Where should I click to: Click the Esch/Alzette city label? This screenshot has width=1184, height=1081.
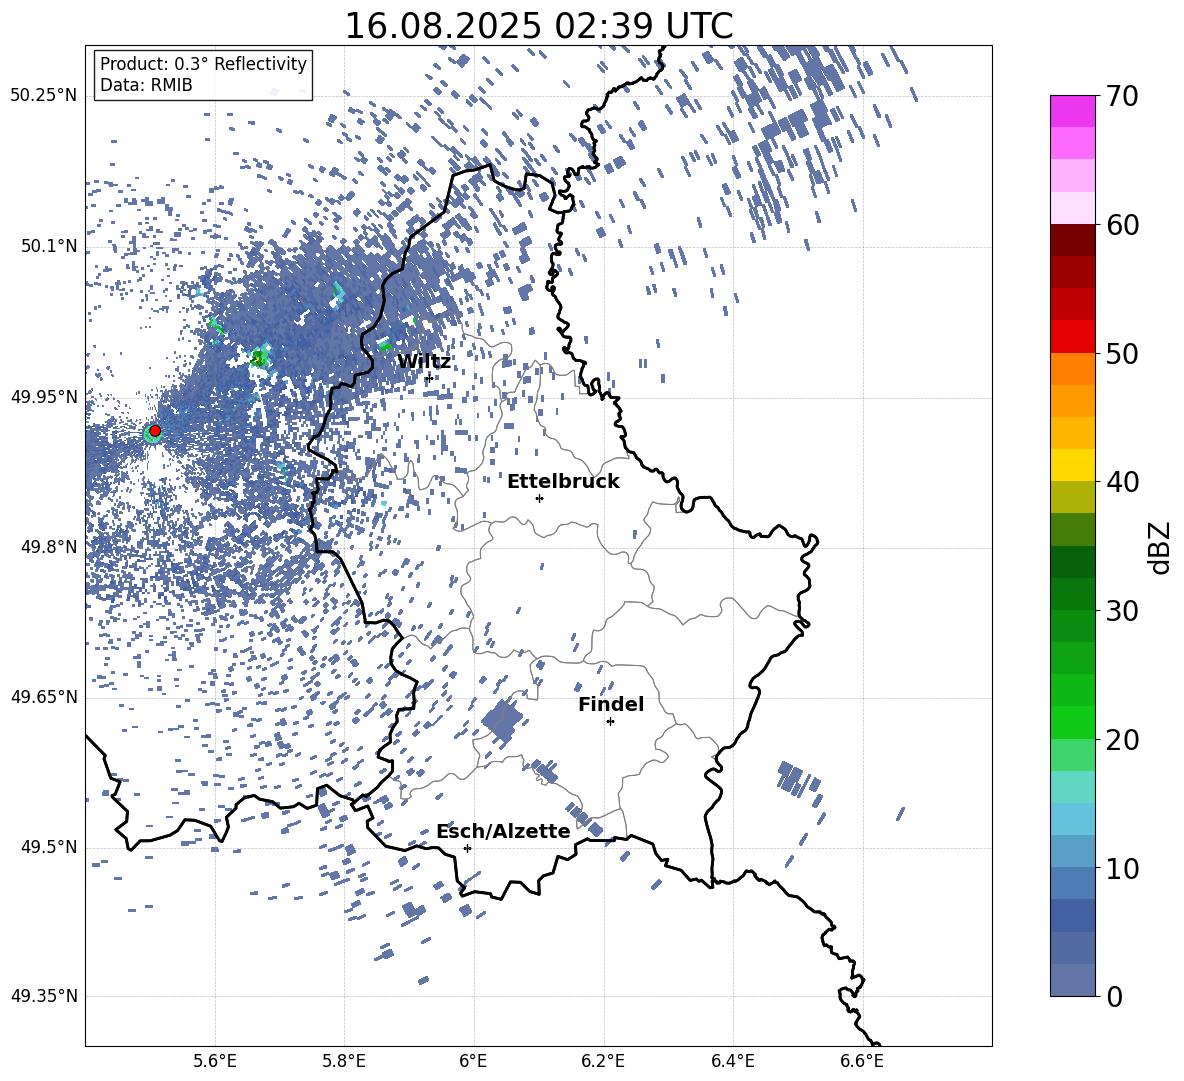pos(504,832)
